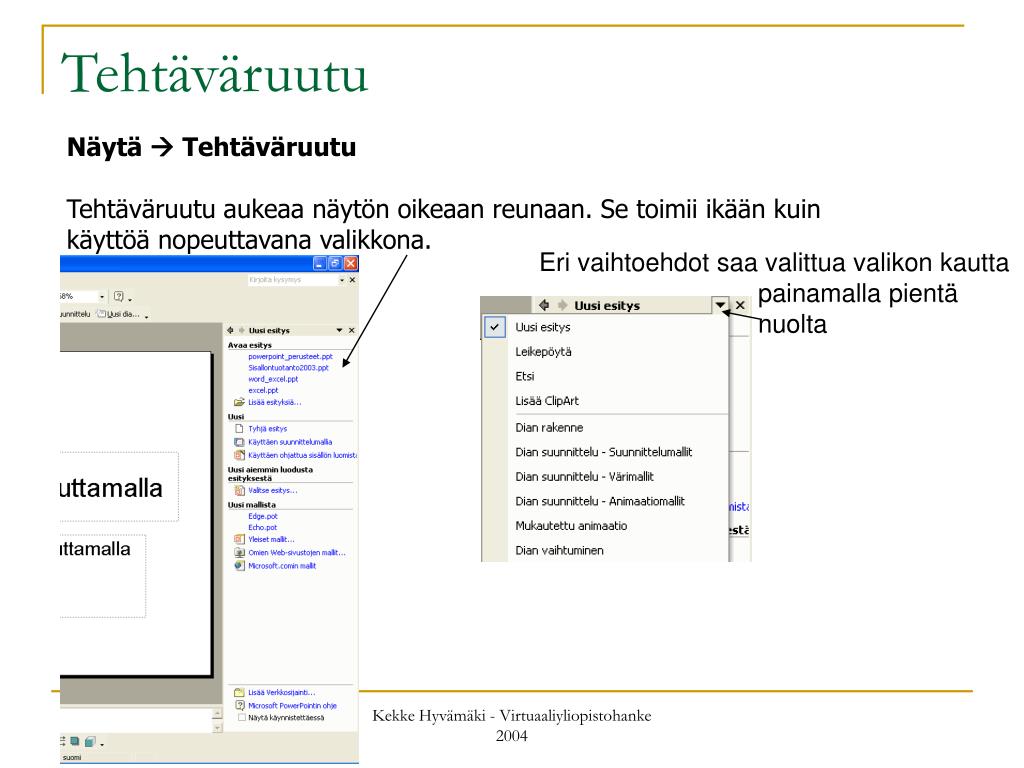Close the enlarged Uusi esitys task pane
This screenshot has height=768, width=1024.
point(740,305)
